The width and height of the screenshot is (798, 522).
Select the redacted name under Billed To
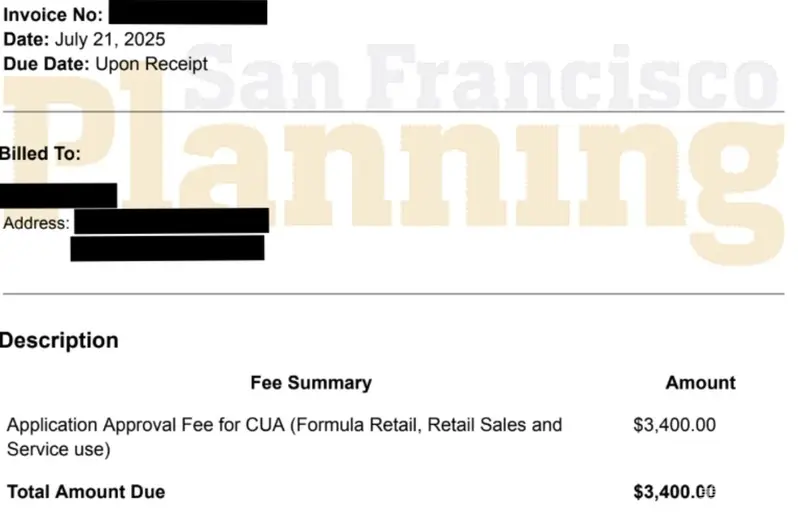click(x=58, y=195)
